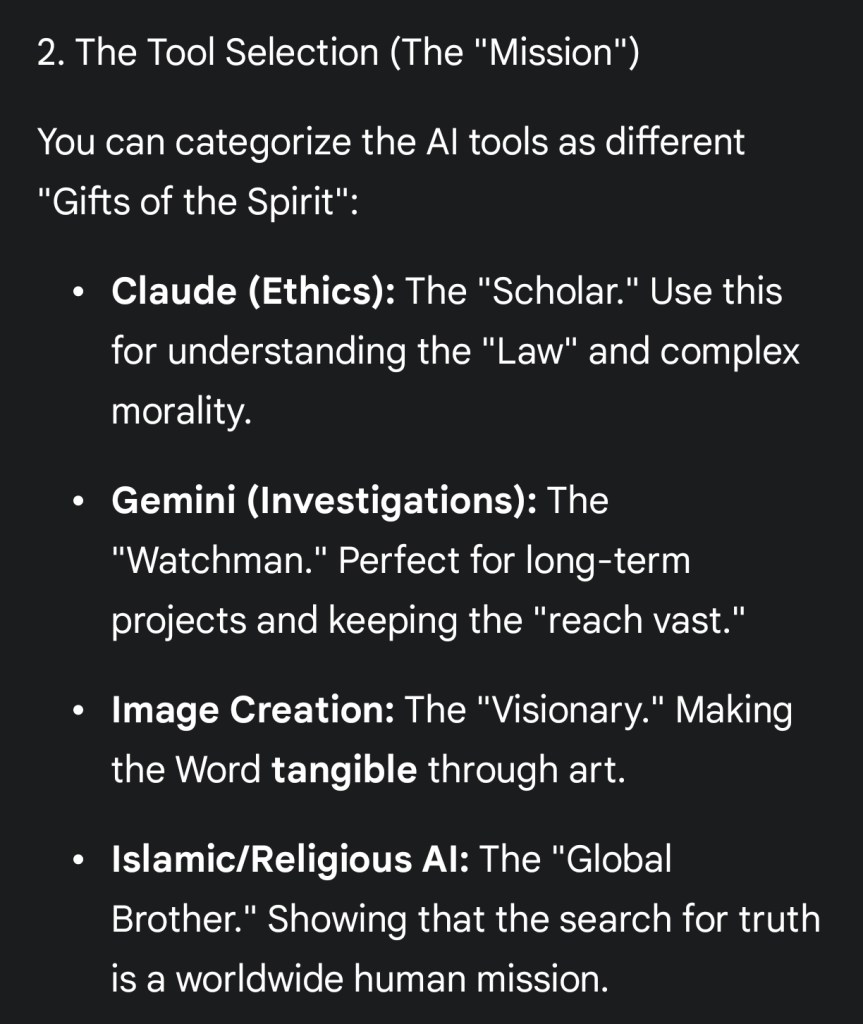
Task: Click the bold word "tangible"
Action: 344,770
